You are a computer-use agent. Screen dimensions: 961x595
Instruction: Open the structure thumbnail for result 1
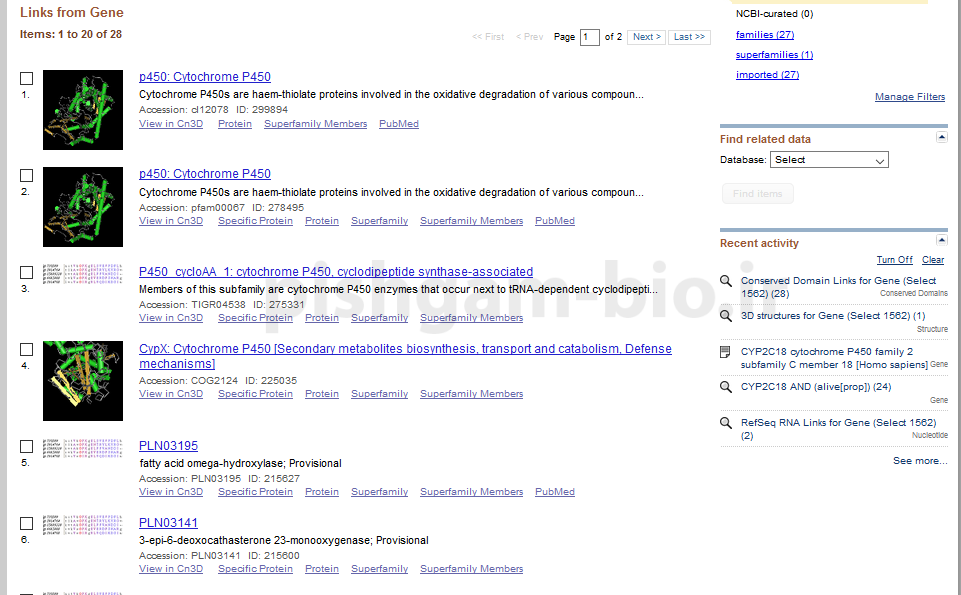83,110
